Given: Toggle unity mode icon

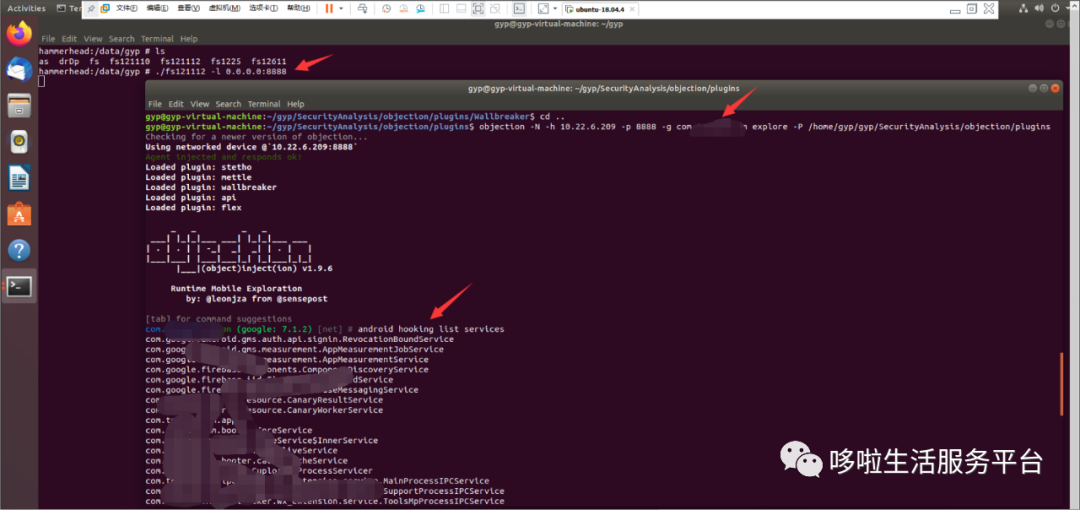Looking at the screenshot, I should tap(495, 9).
